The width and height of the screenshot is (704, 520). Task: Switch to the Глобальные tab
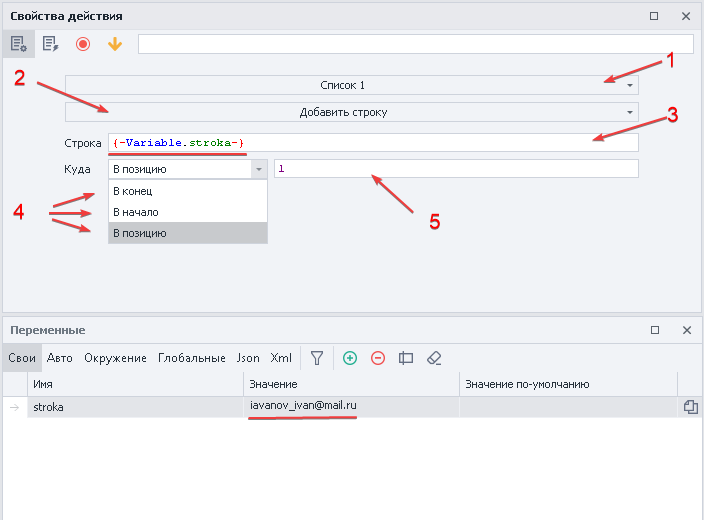coord(192,358)
